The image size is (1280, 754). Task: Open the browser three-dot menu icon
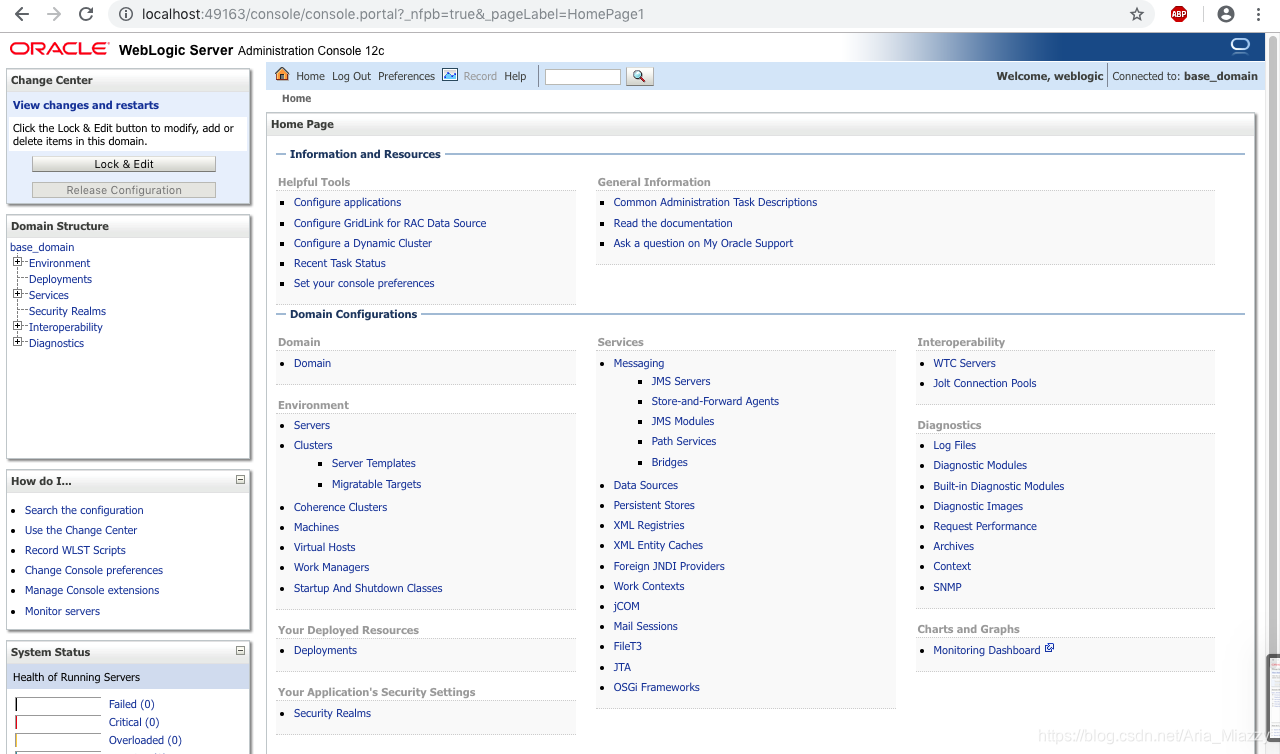point(1257,14)
